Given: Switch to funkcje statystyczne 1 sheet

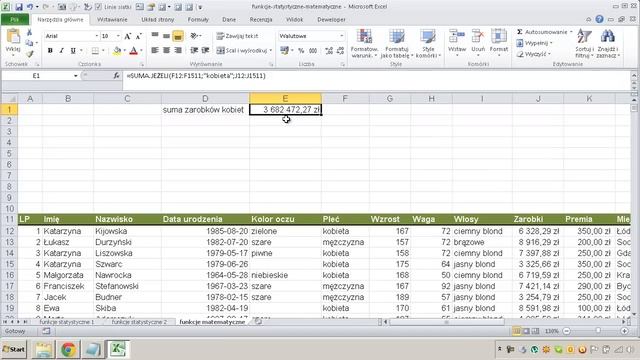Looking at the screenshot, I should pos(67,322).
